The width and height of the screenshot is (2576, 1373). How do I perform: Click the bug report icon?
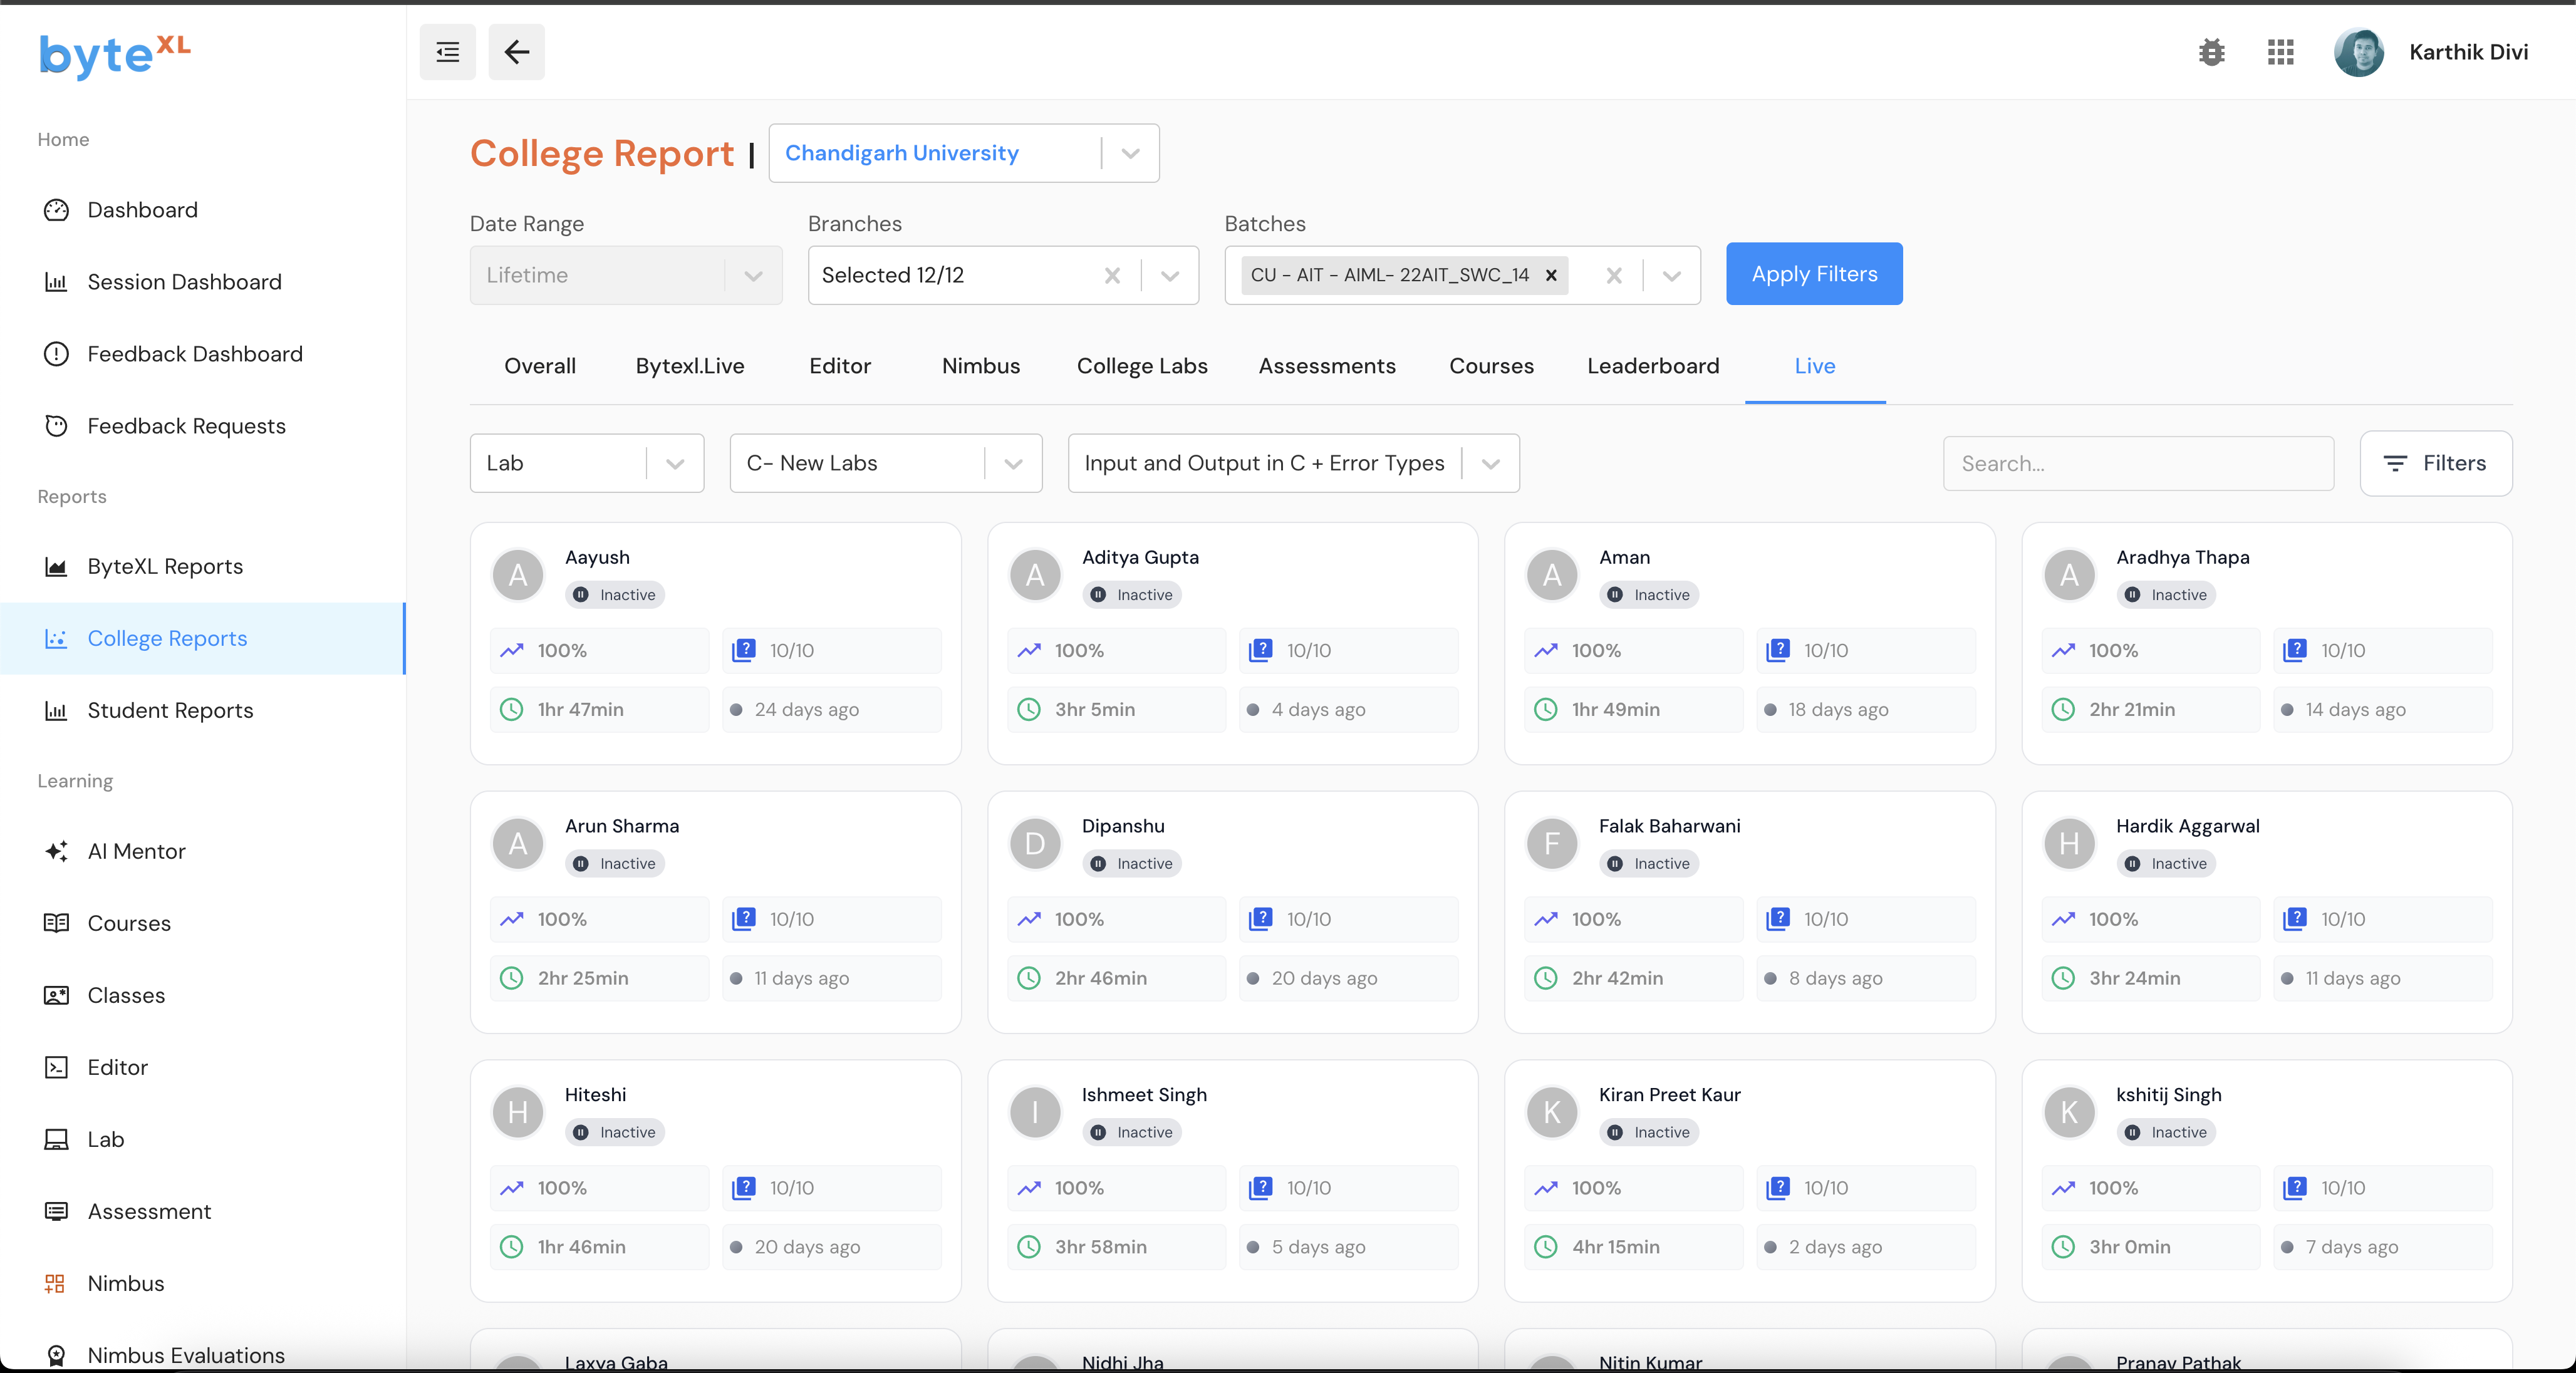tap(2211, 52)
